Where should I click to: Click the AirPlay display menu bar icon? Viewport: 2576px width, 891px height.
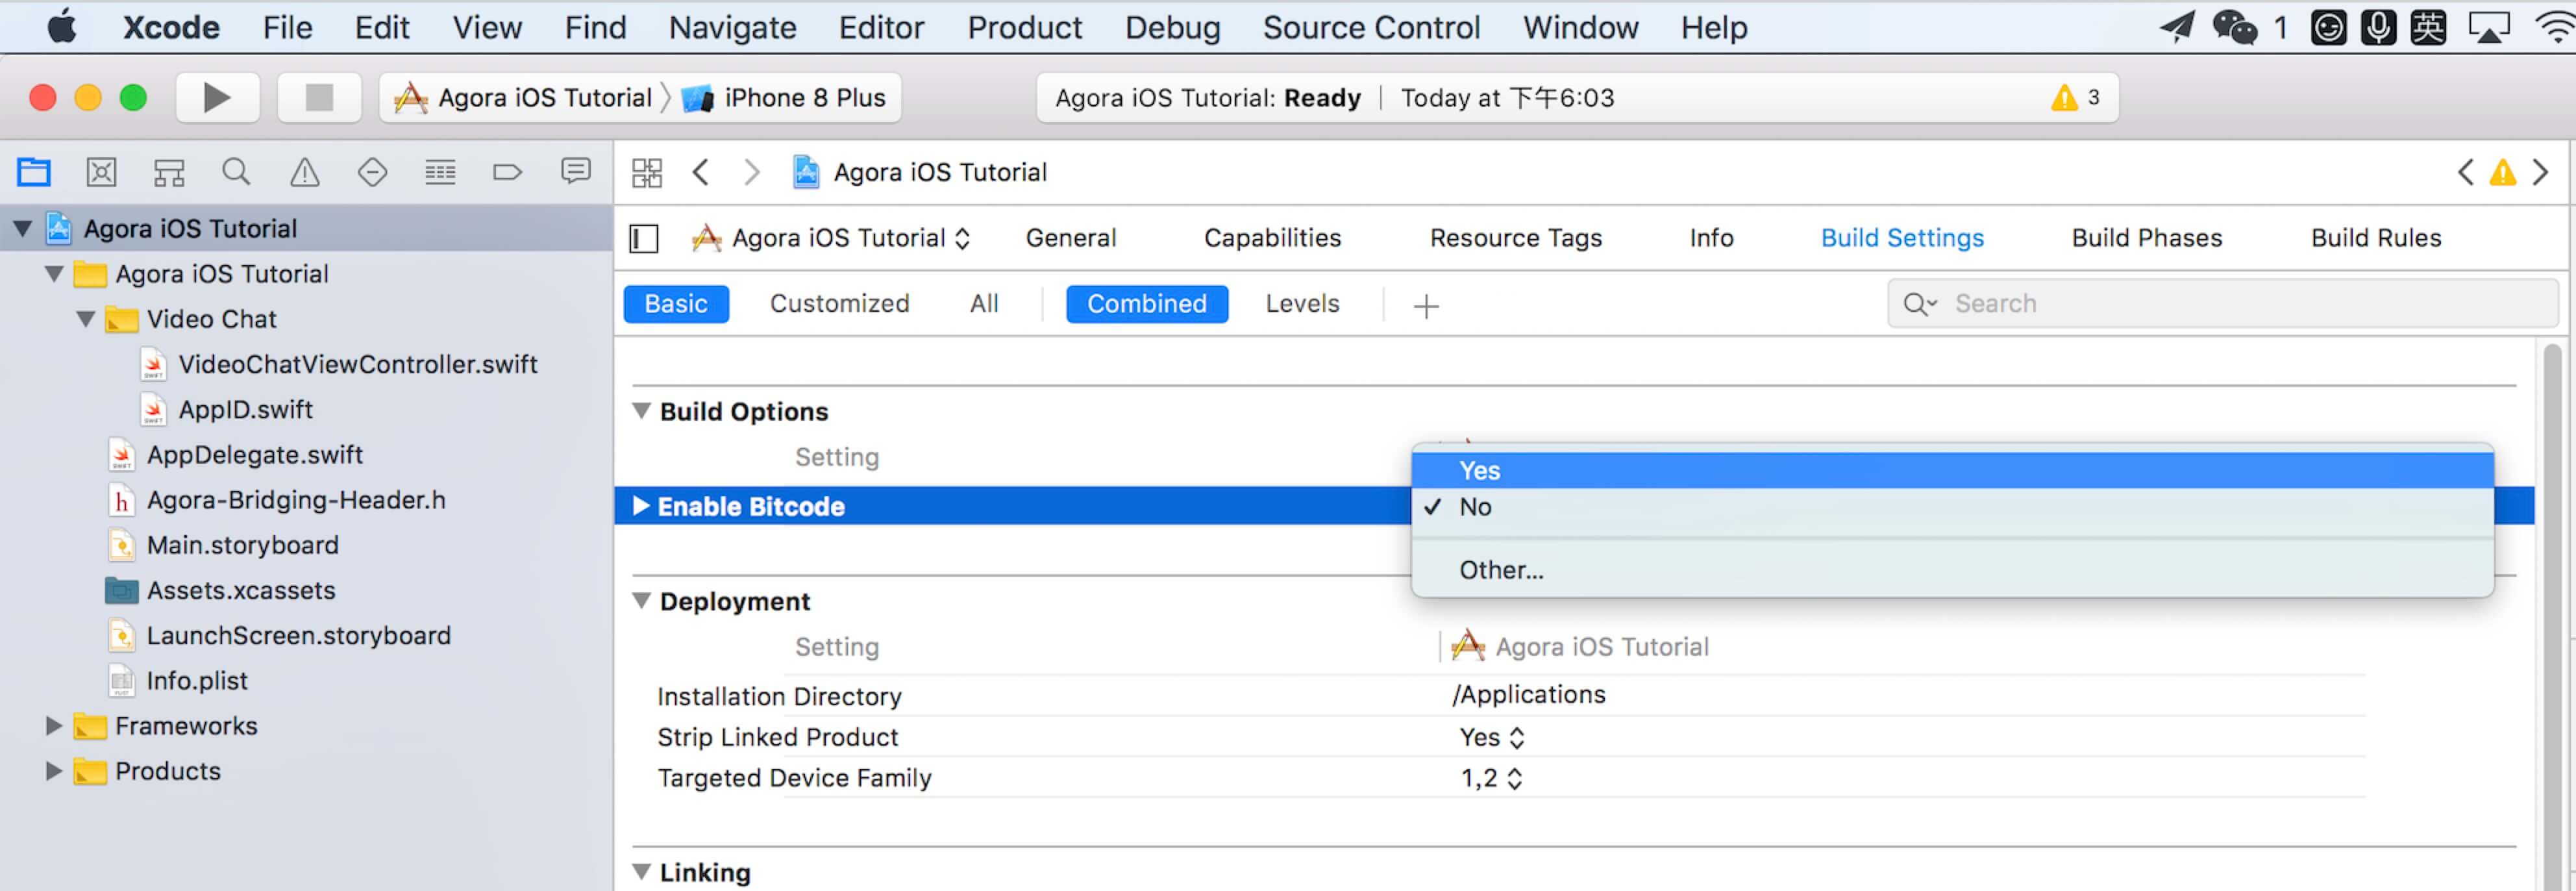coord(2489,27)
